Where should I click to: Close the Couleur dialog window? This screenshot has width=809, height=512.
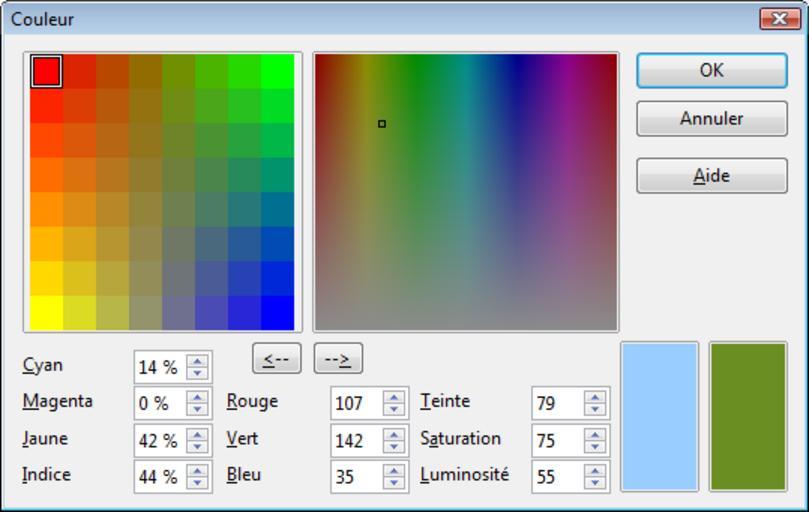coord(779,19)
